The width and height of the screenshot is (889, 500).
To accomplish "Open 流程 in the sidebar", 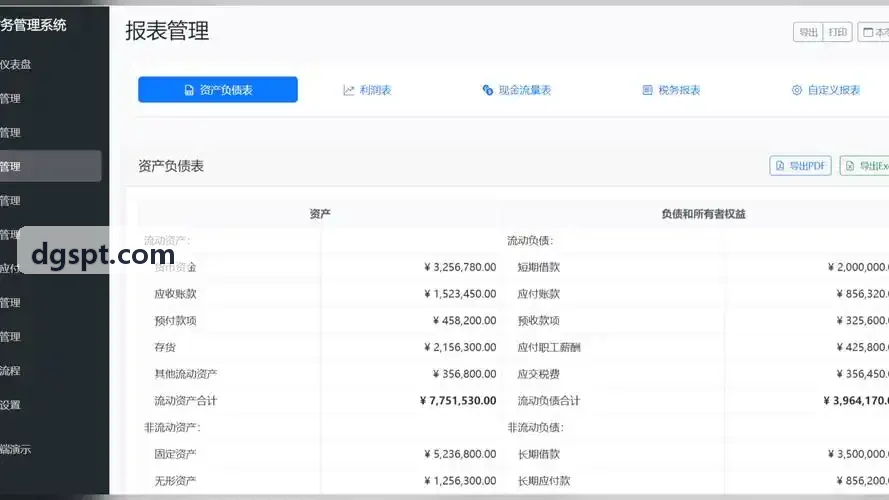I will (x=11, y=371).
